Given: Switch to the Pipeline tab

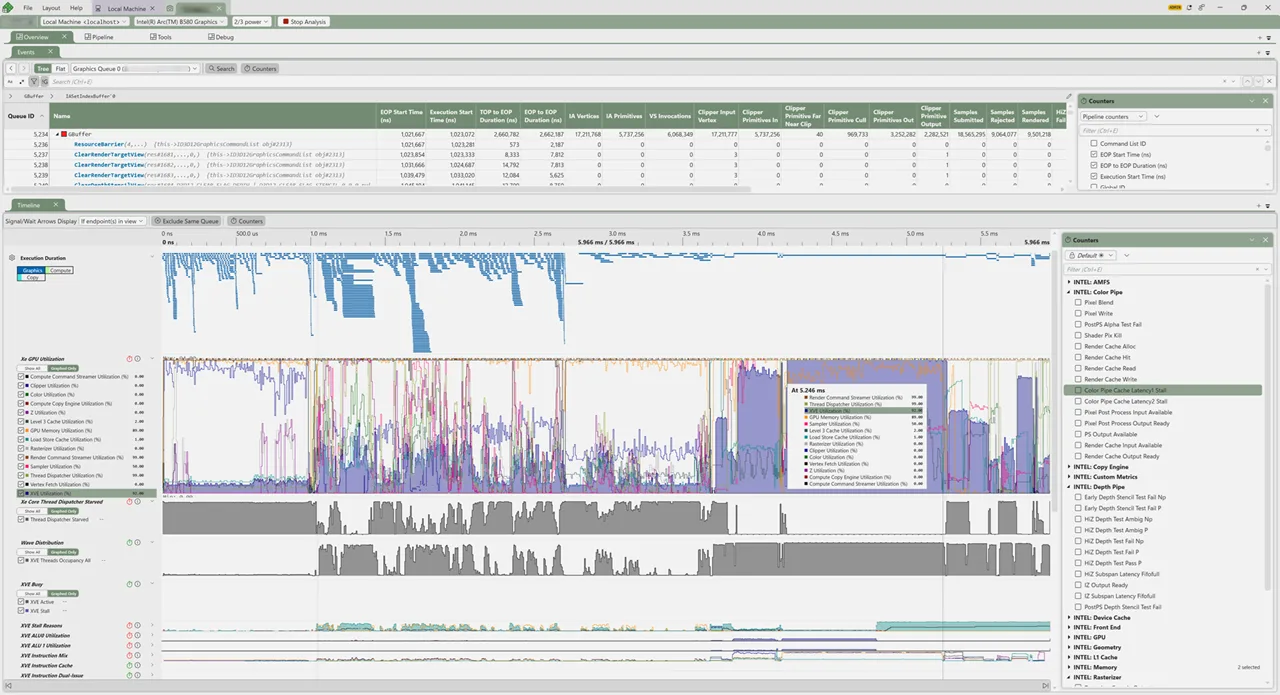Looking at the screenshot, I should click(98, 37).
